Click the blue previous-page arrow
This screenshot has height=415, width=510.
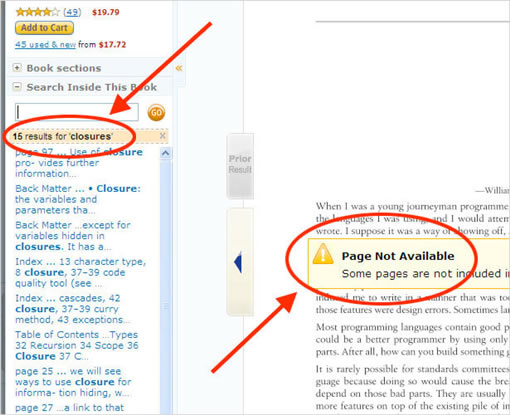point(238,262)
